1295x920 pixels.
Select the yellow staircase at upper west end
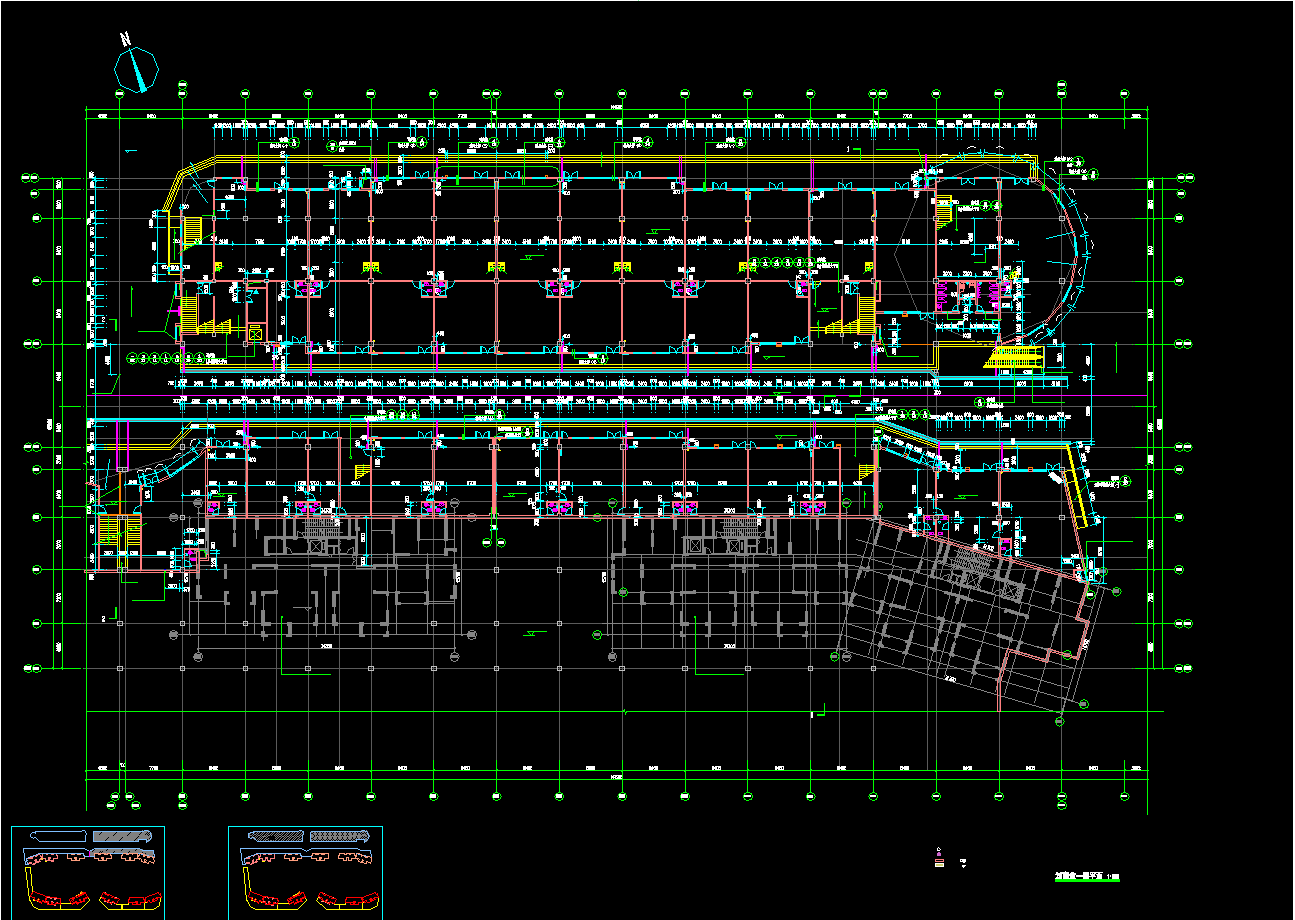point(192,229)
